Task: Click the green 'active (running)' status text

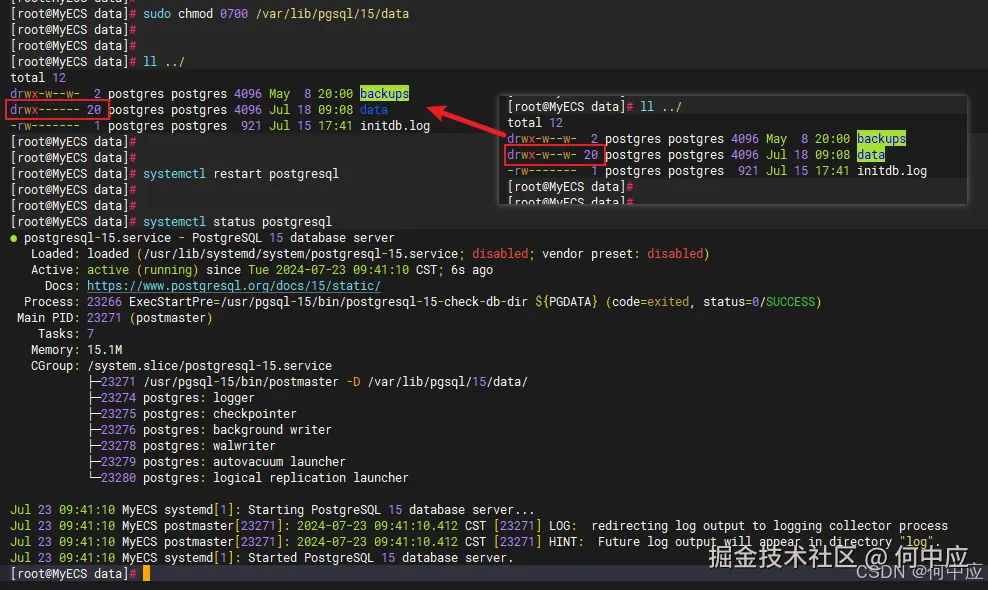Action: [143, 270]
